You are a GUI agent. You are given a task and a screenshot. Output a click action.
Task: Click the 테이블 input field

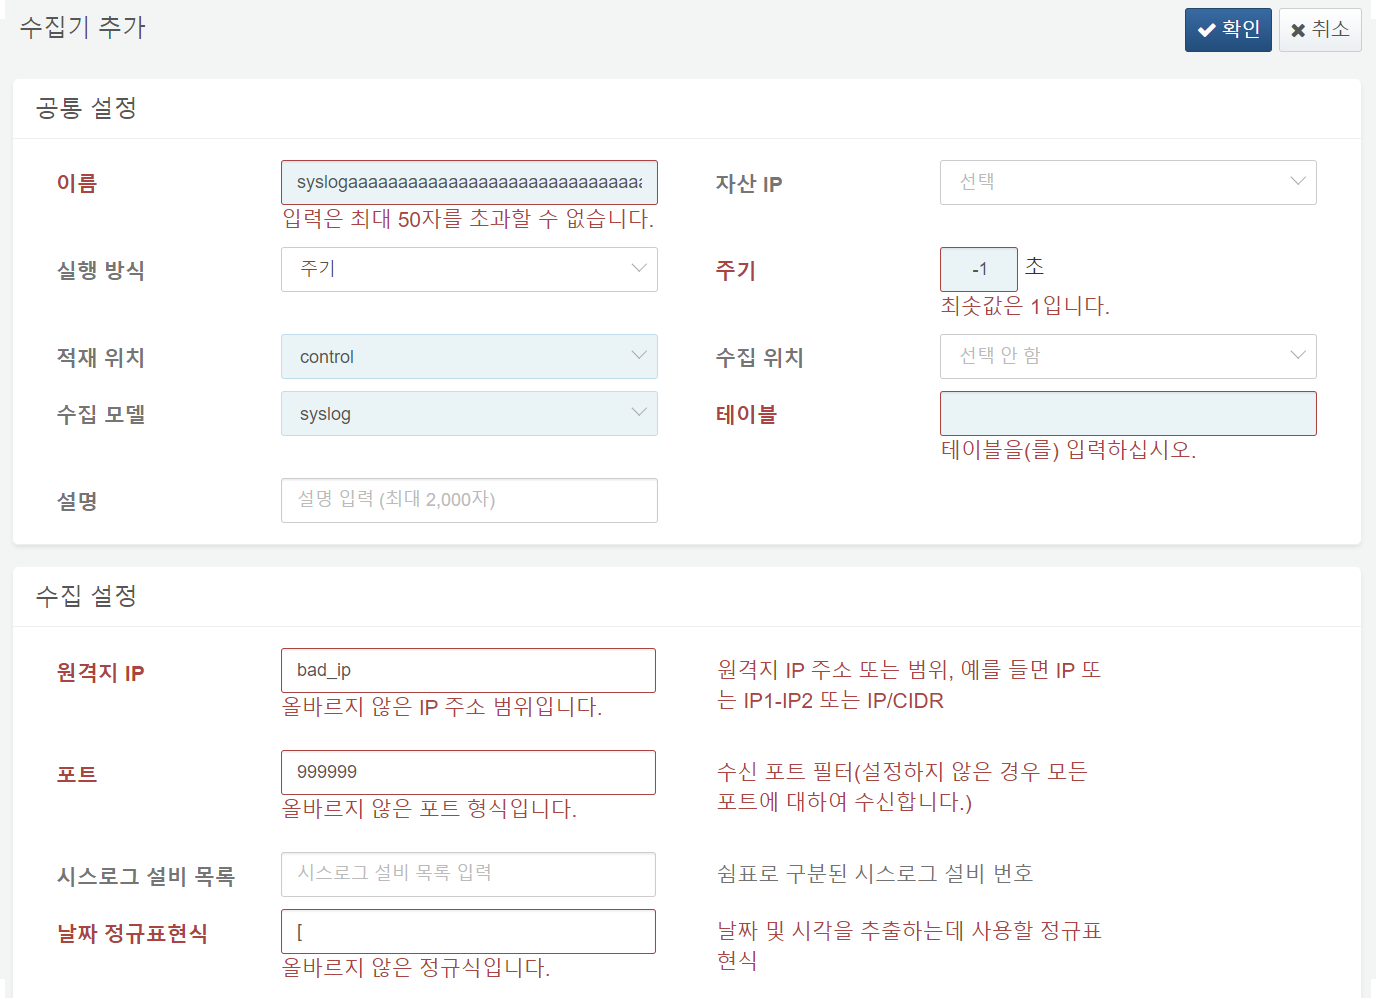[1128, 413]
